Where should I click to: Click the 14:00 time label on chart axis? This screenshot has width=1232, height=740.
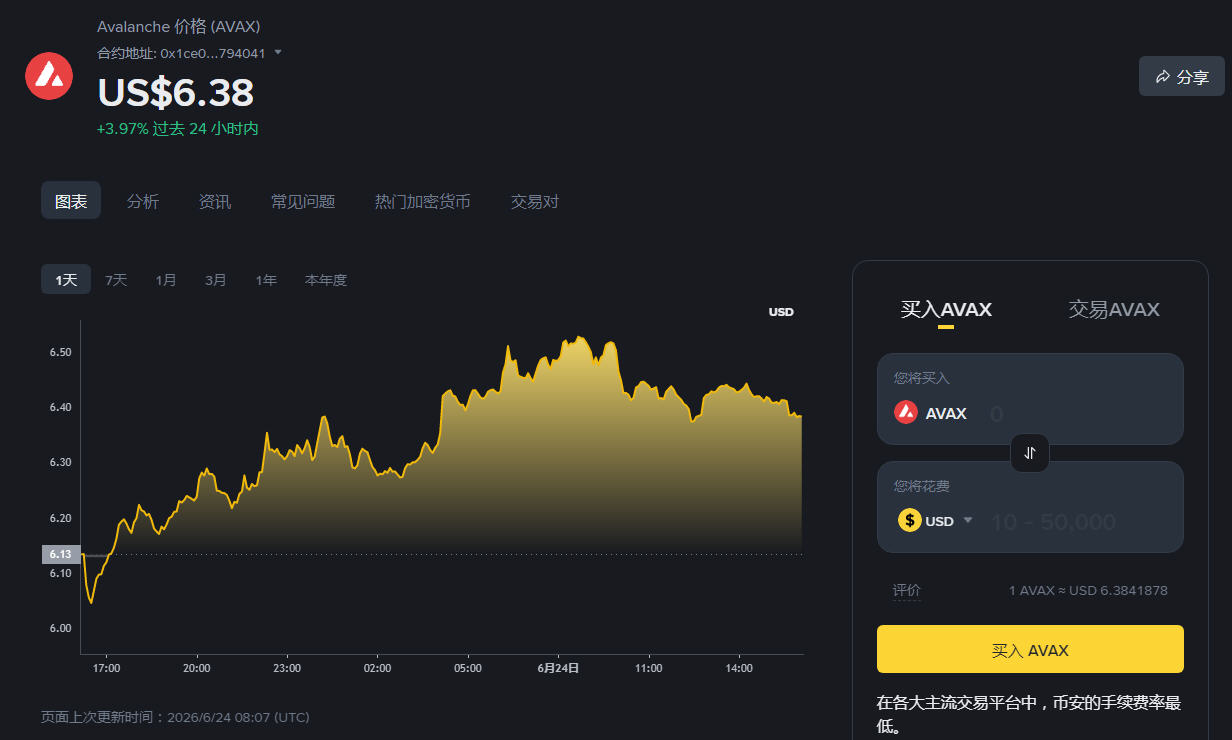(x=739, y=668)
